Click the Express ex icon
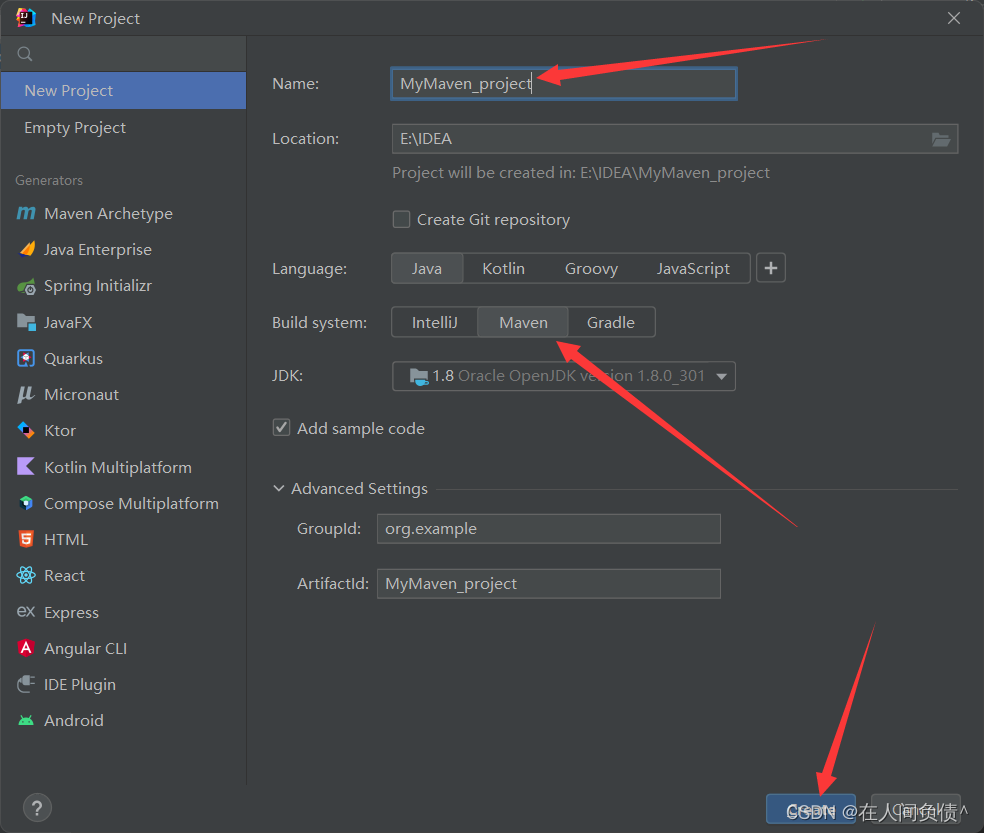 [26, 611]
